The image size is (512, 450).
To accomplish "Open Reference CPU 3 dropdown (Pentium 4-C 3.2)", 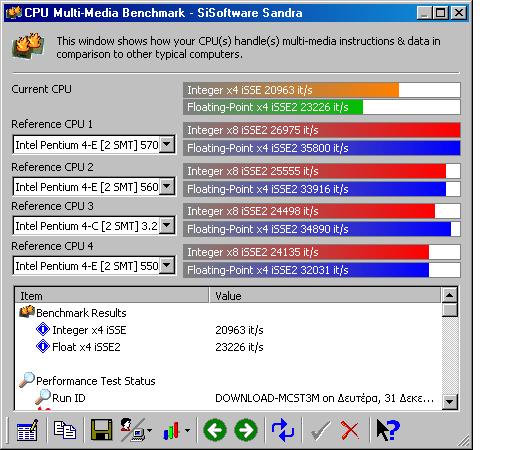I will 167,226.
